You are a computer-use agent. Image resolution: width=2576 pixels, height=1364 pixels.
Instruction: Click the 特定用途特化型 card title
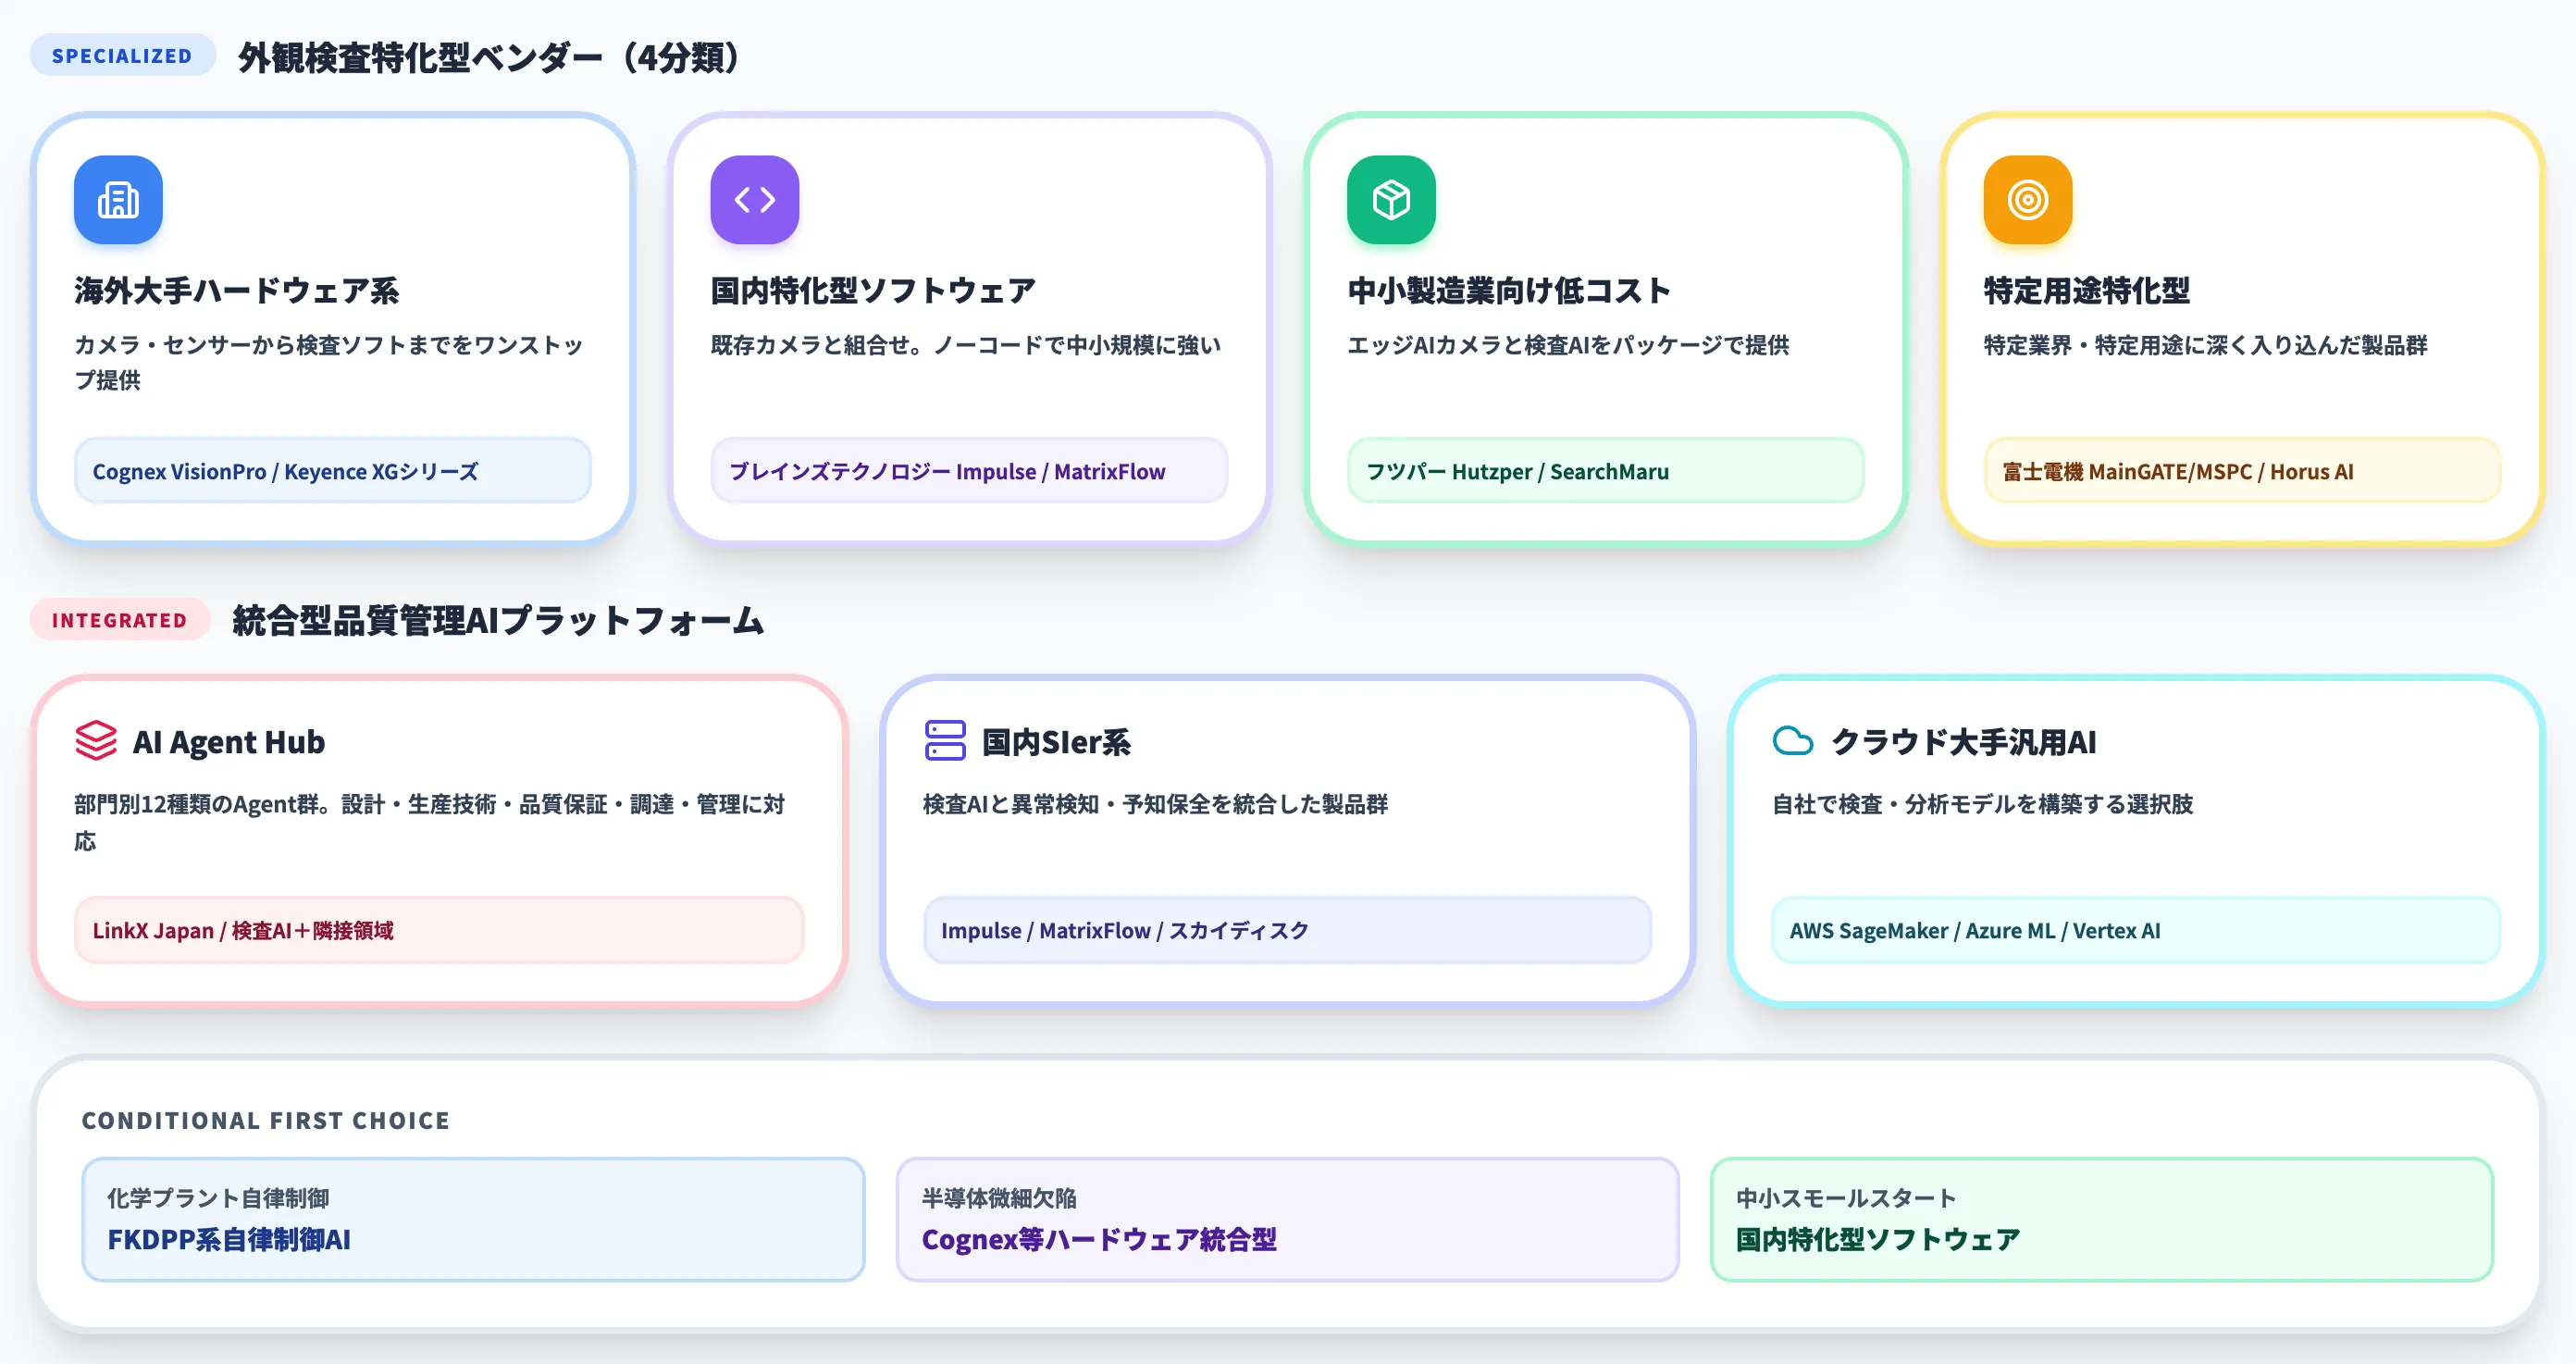2087,291
